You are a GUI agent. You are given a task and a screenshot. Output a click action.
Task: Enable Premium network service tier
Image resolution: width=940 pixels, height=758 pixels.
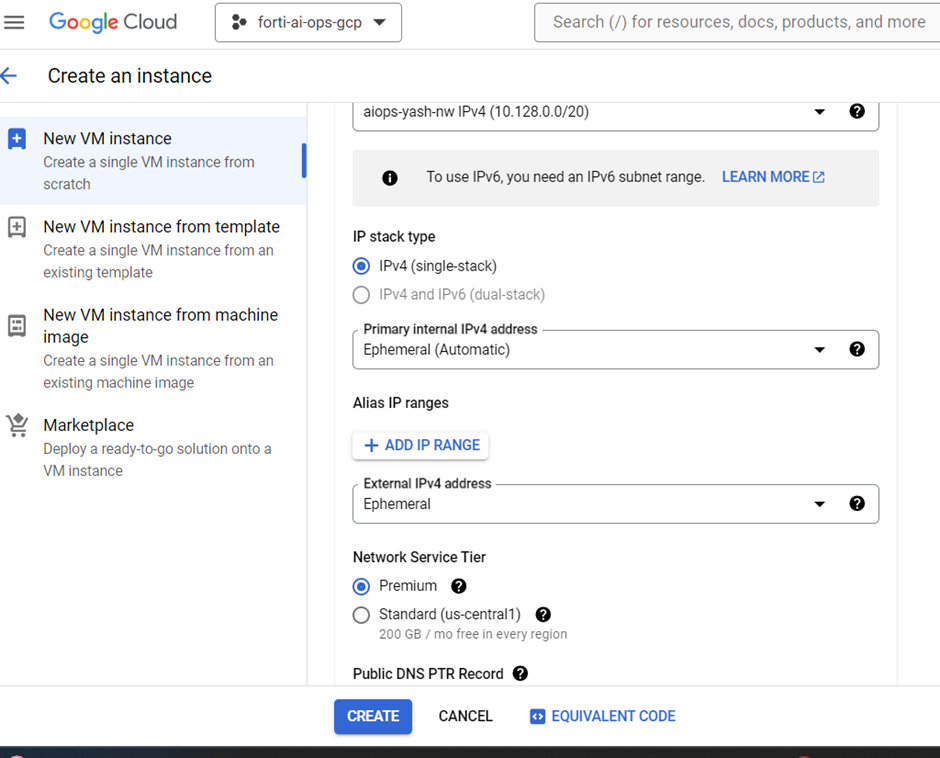click(361, 587)
